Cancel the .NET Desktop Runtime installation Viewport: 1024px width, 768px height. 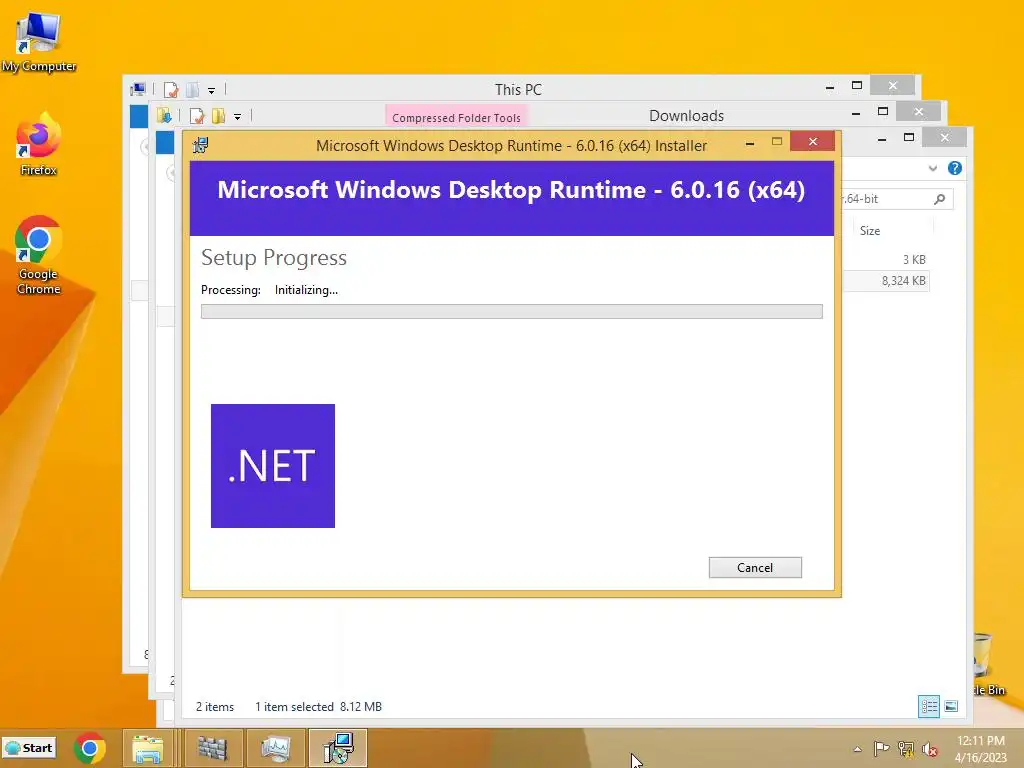click(x=755, y=568)
